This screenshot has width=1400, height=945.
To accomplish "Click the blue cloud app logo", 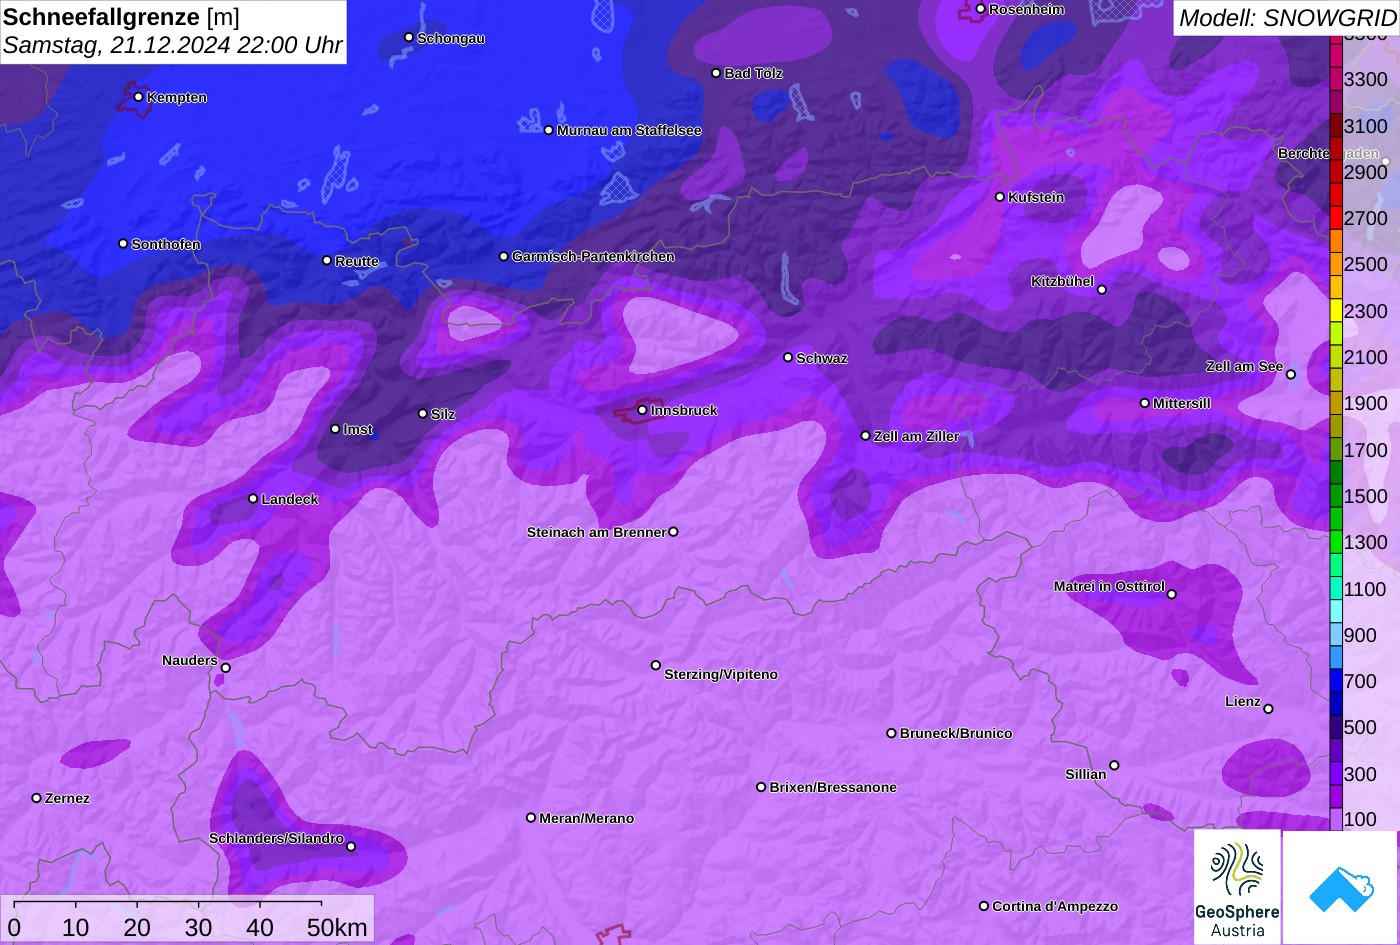I will click(x=1340, y=887).
